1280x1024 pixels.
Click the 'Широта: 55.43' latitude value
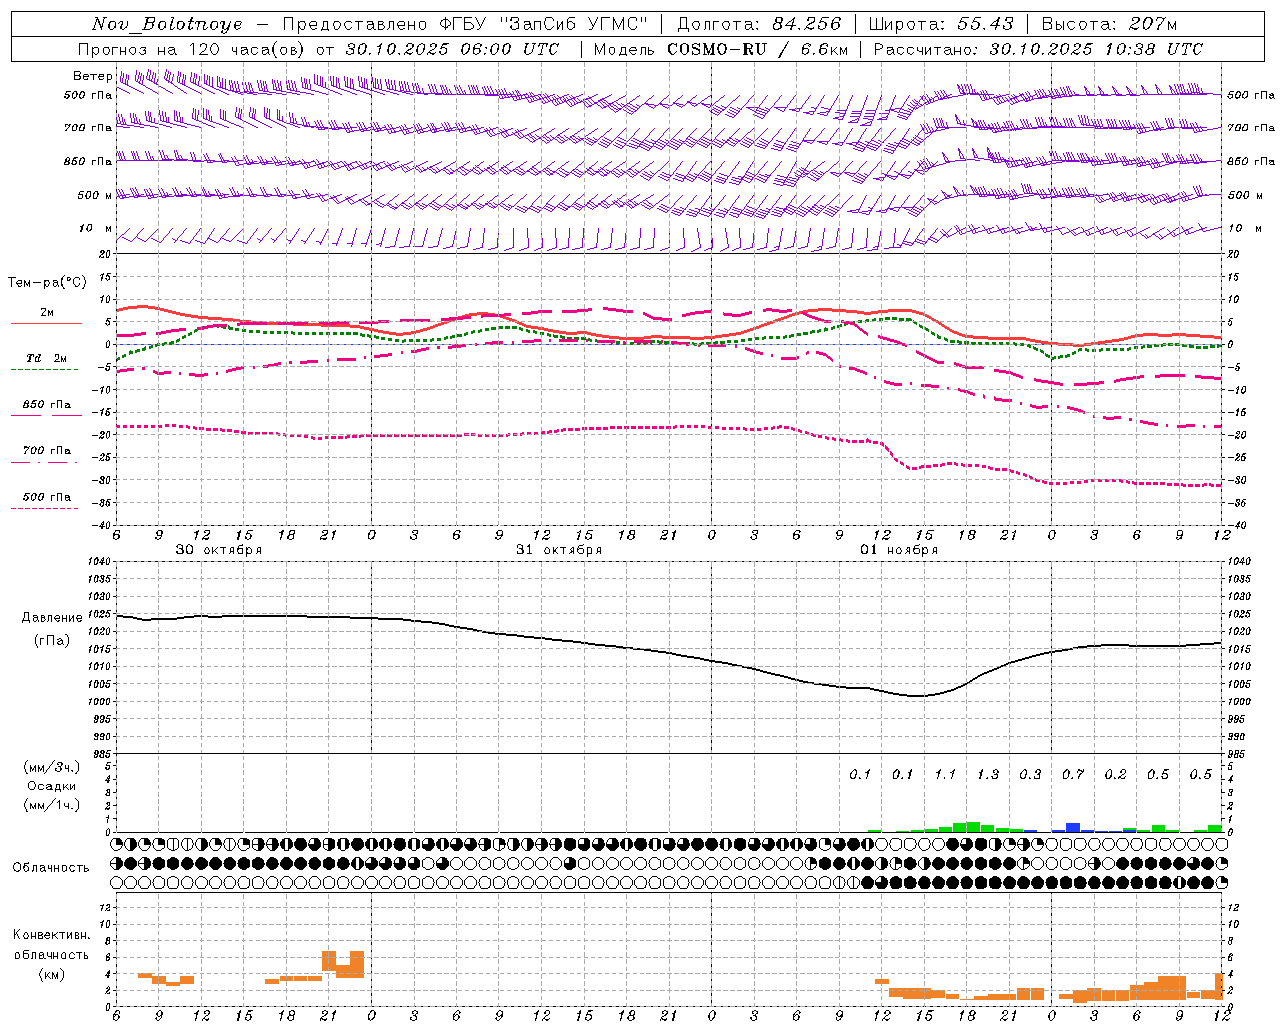click(x=941, y=24)
